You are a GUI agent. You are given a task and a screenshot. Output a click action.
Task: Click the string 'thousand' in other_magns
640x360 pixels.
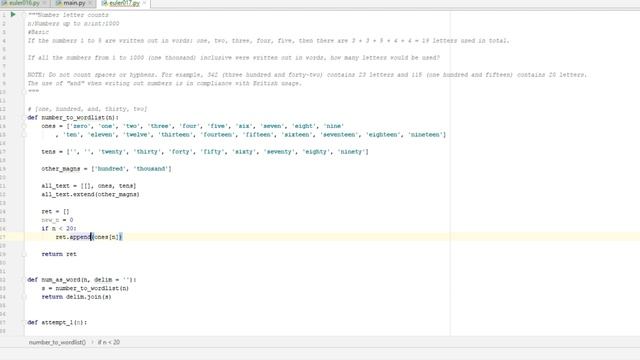tap(151, 169)
